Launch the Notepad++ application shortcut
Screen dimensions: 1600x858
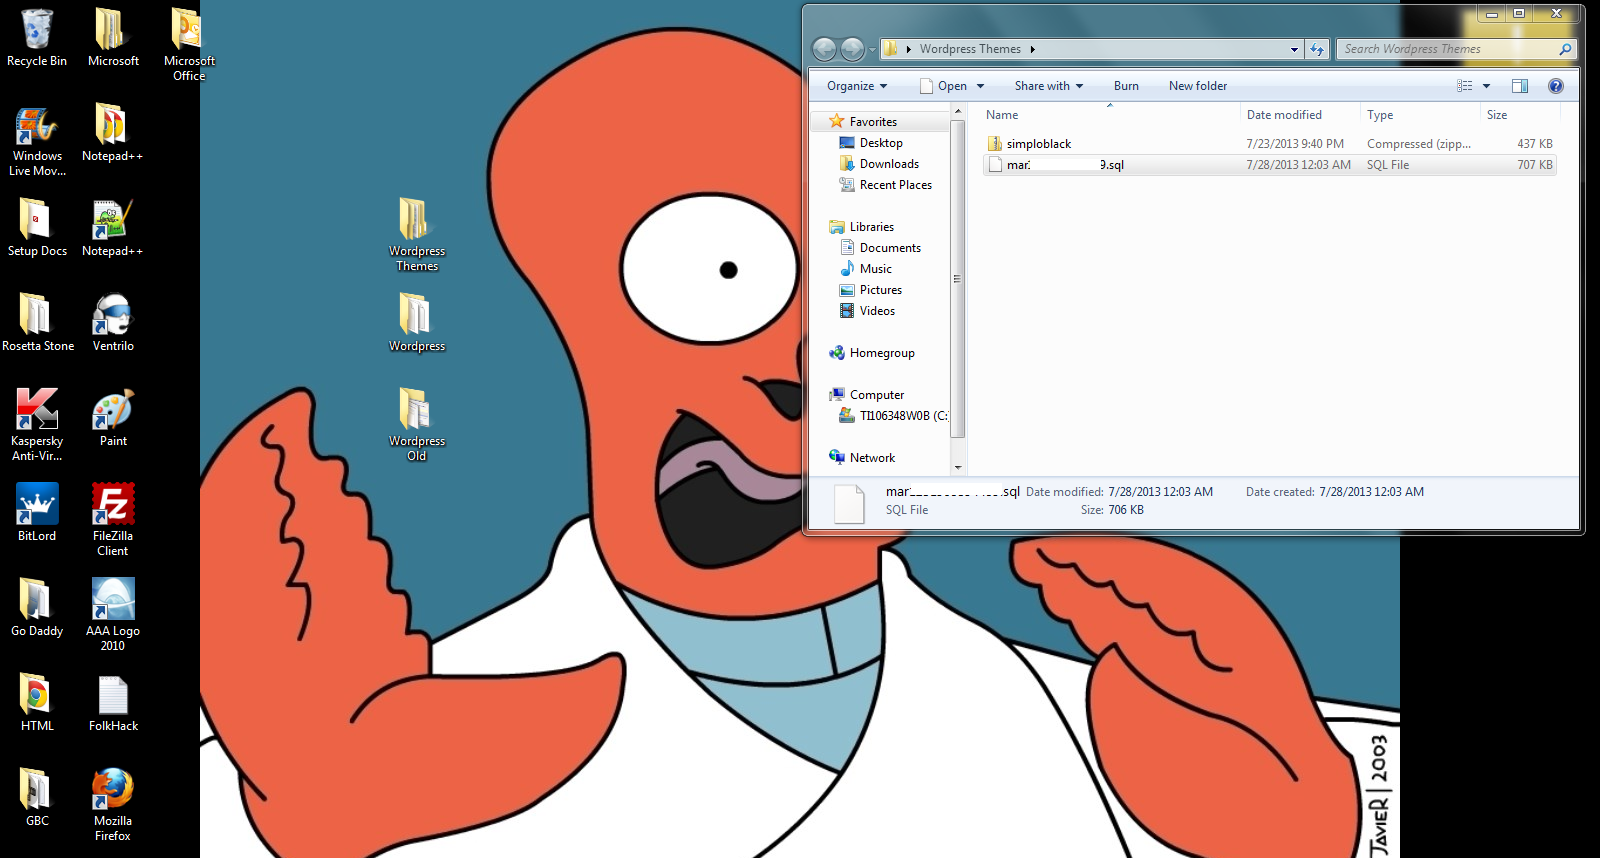pyautogui.click(x=112, y=228)
